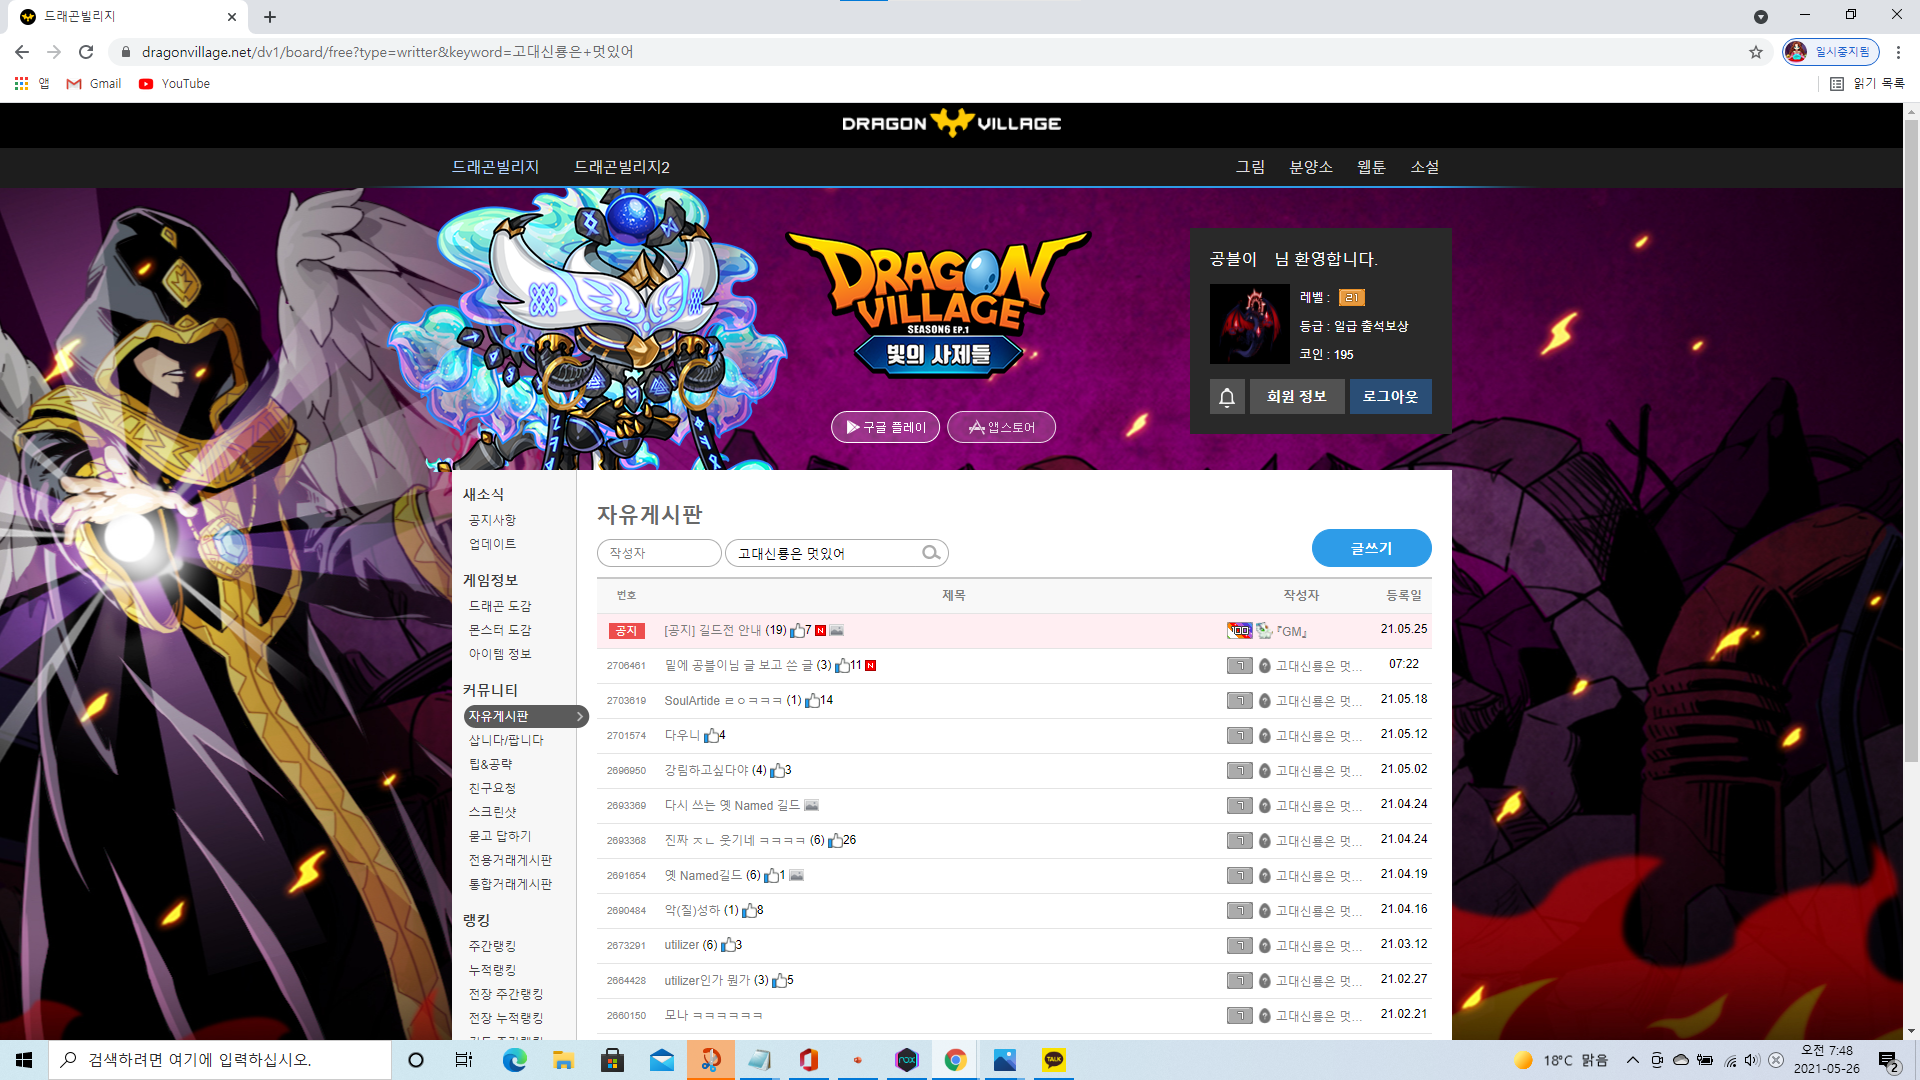The width and height of the screenshot is (1920, 1080).
Task: Open the Gmail bookmark
Action: click(x=94, y=84)
